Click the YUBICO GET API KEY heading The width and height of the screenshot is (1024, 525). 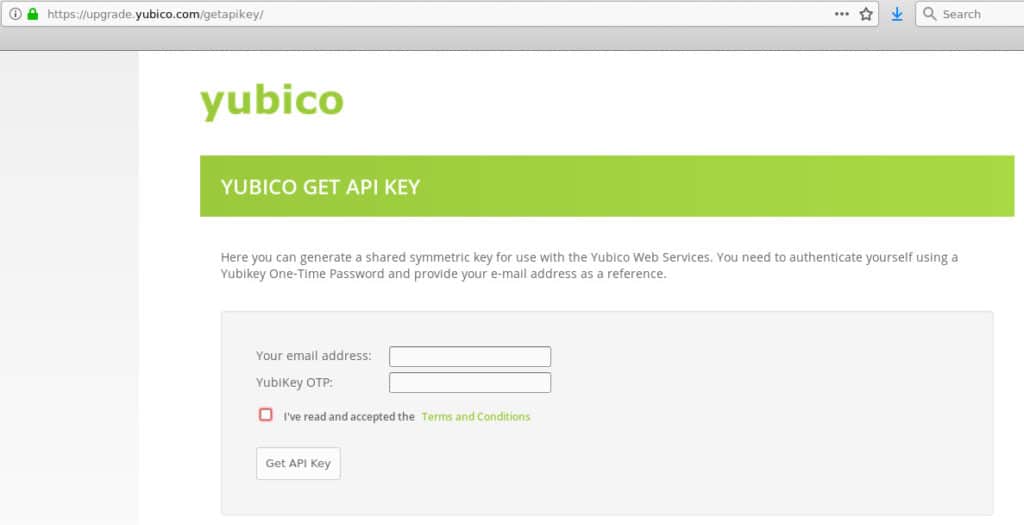click(320, 187)
